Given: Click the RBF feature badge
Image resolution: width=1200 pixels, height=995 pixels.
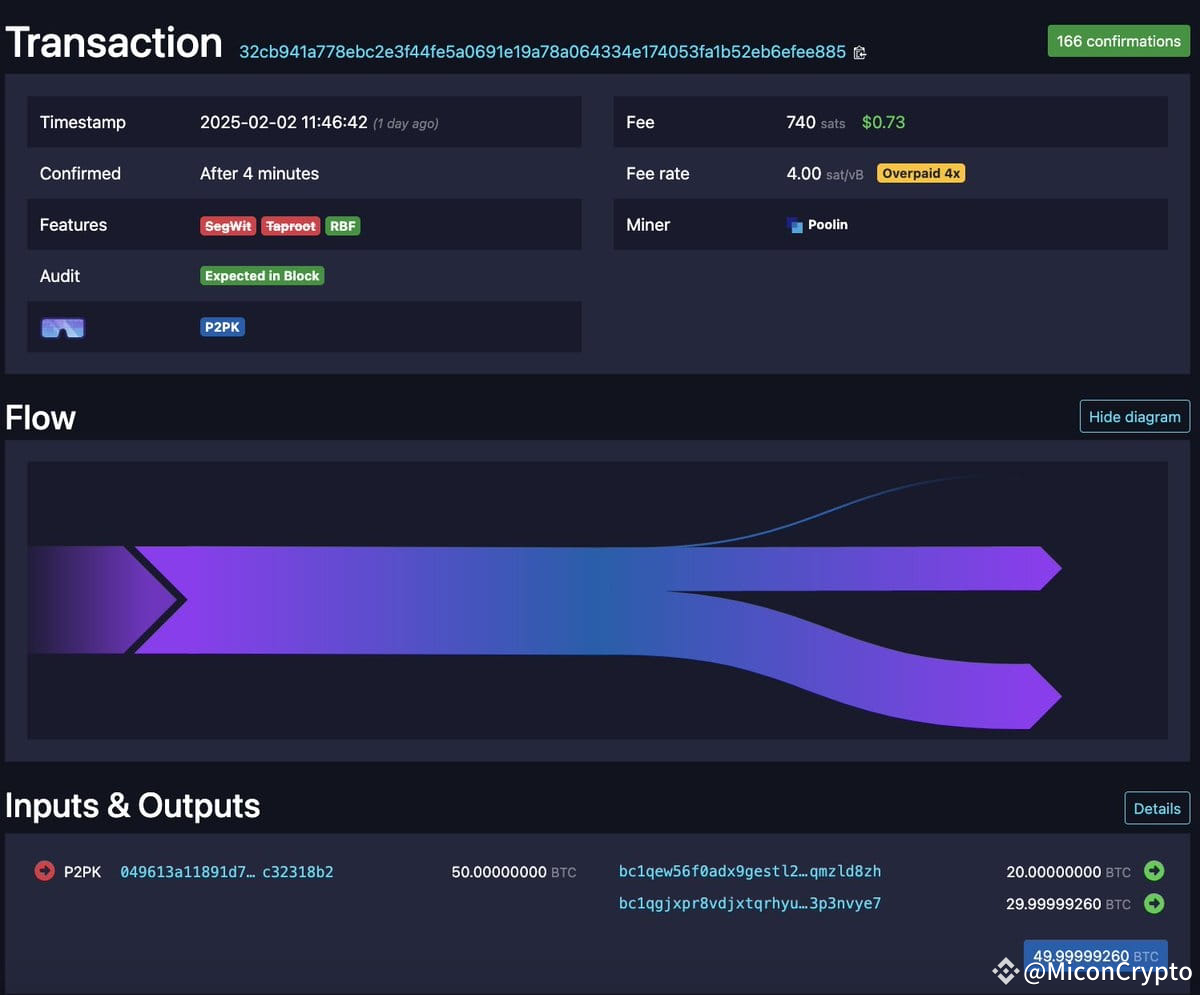Looking at the screenshot, I should [343, 226].
